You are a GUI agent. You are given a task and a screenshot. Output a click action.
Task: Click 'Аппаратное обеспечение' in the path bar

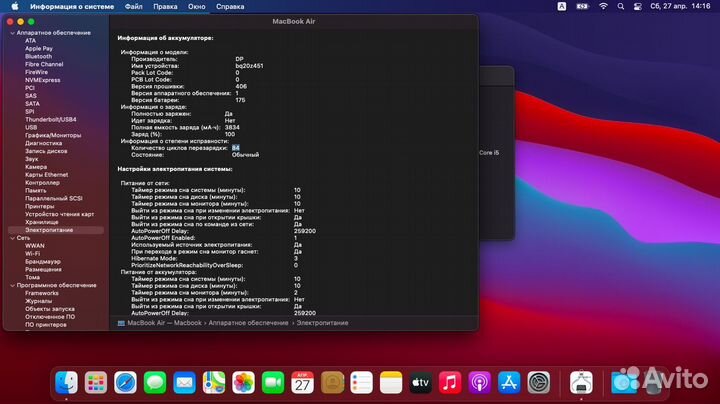click(x=248, y=323)
